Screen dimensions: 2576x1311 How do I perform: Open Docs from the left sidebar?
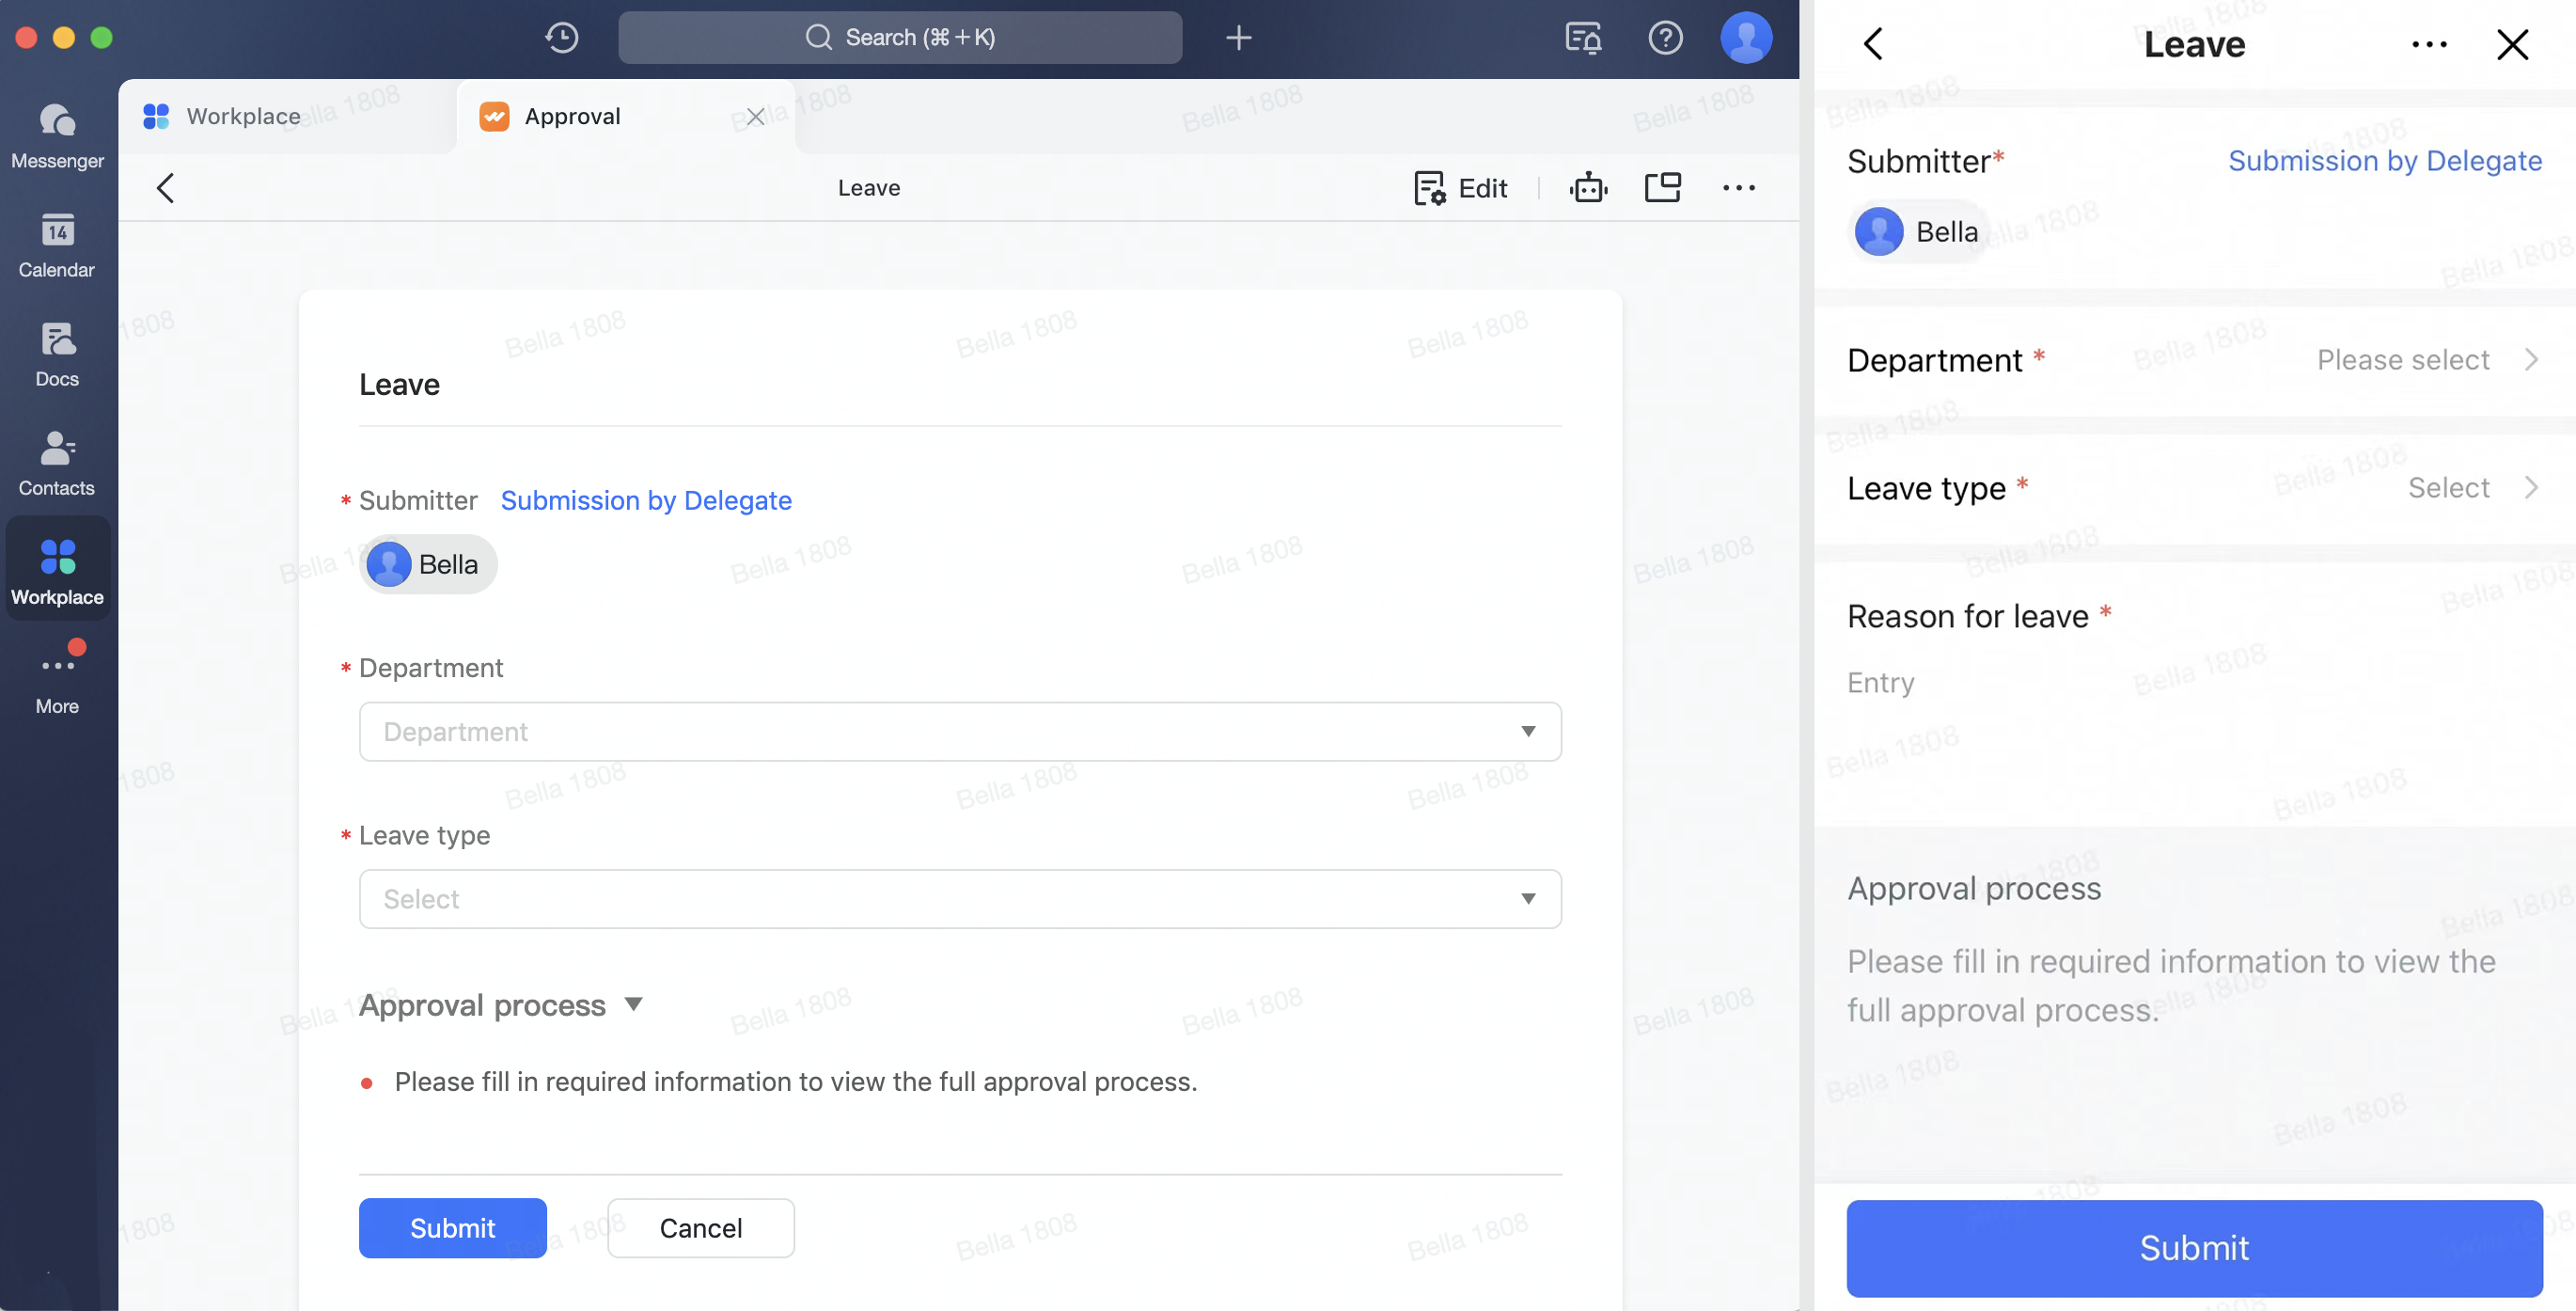click(56, 352)
